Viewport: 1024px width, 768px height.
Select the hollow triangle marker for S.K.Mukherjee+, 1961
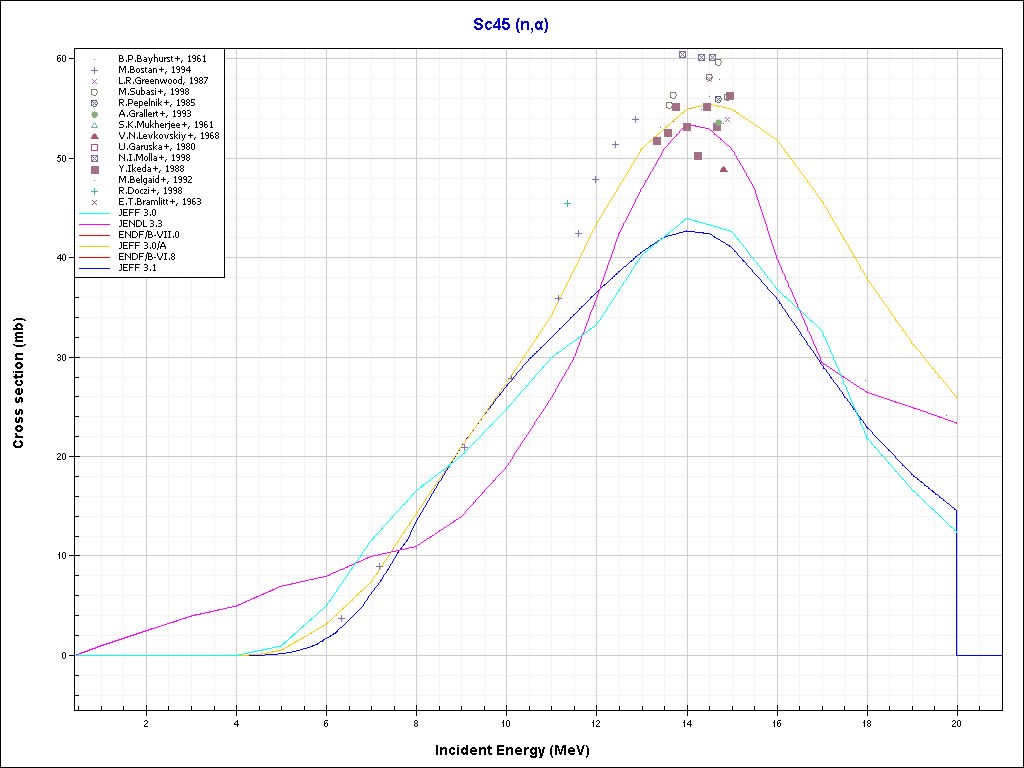point(94,125)
